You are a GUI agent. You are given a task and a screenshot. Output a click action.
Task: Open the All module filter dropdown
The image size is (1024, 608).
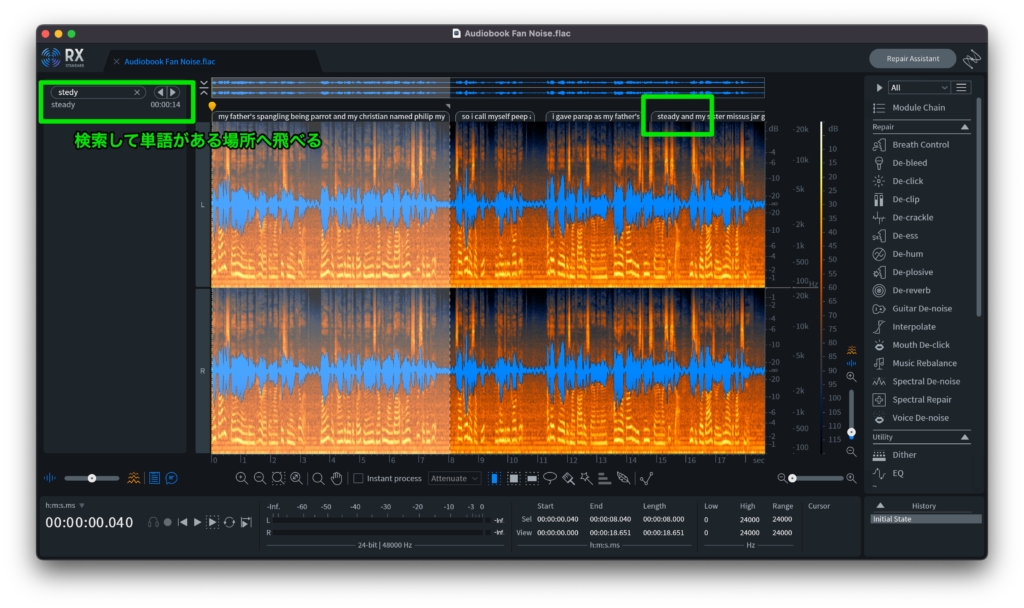point(917,88)
